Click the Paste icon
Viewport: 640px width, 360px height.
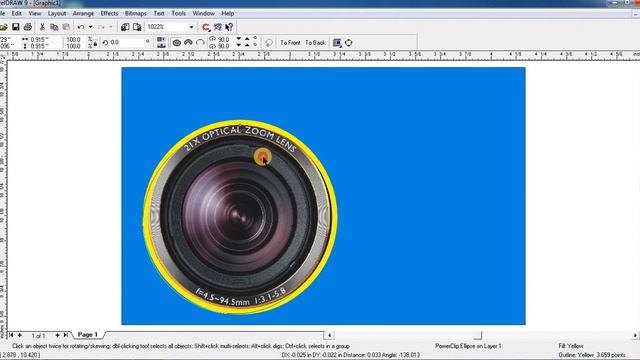pyautogui.click(x=66, y=27)
